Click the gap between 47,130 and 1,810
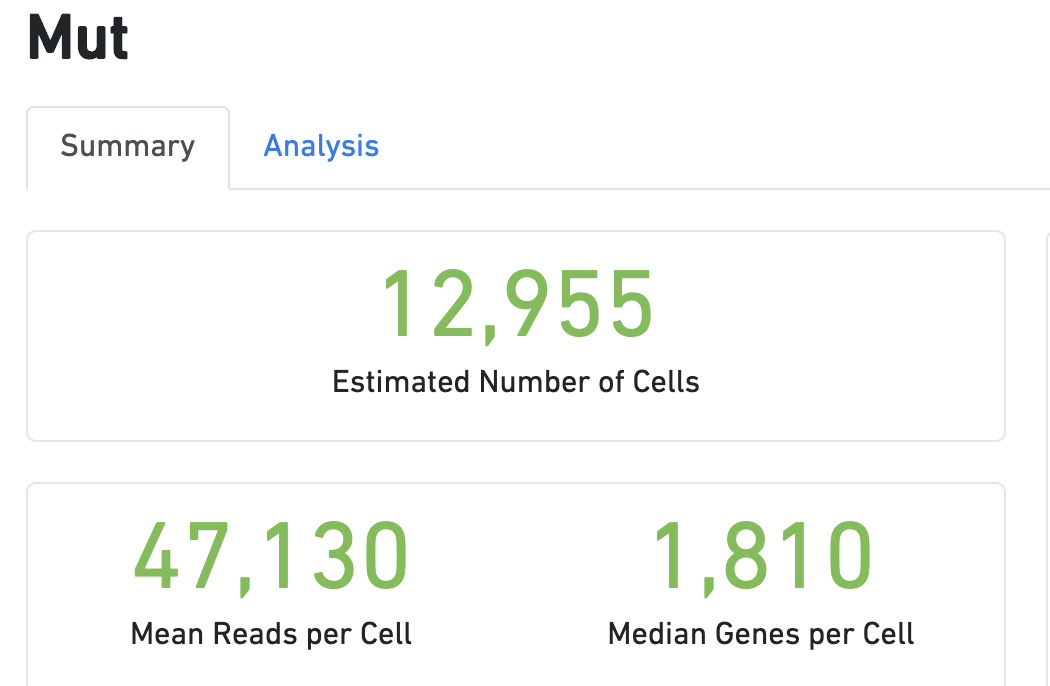Screen dimensions: 1050x686 point(520,560)
